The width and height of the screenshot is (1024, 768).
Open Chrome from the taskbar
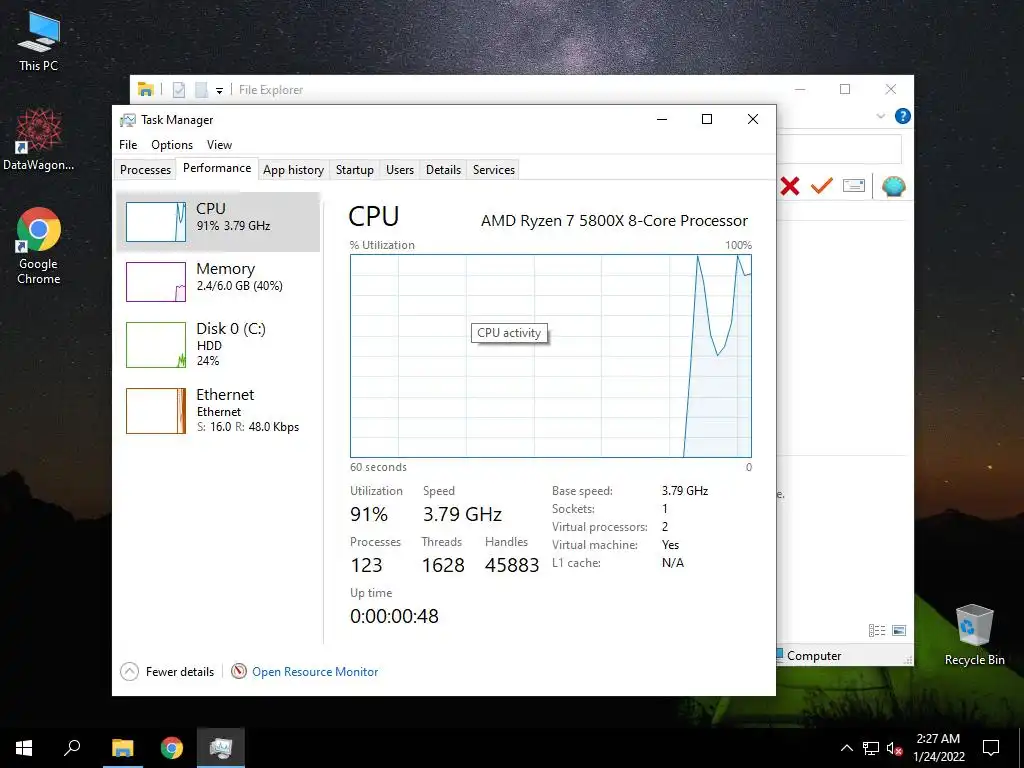[172, 748]
